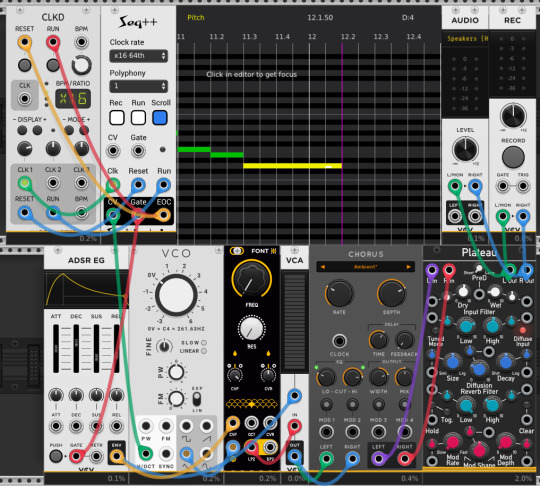
Task: Flip the VCO EXP/LIN FM switch
Action: [197, 400]
